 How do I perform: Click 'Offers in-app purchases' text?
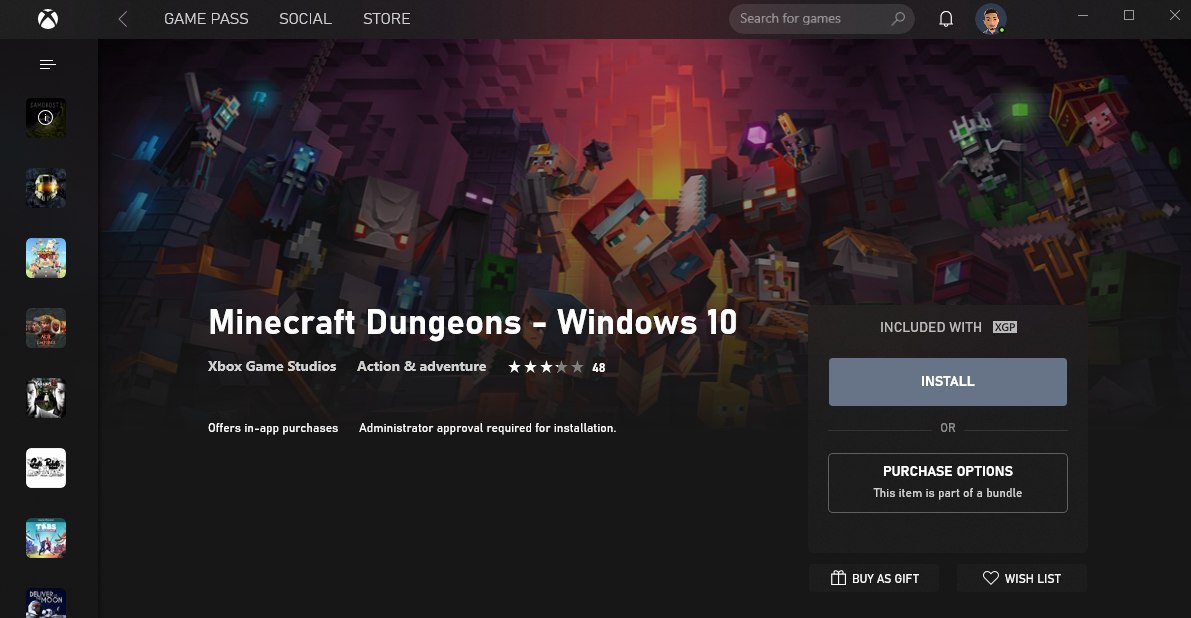point(273,428)
